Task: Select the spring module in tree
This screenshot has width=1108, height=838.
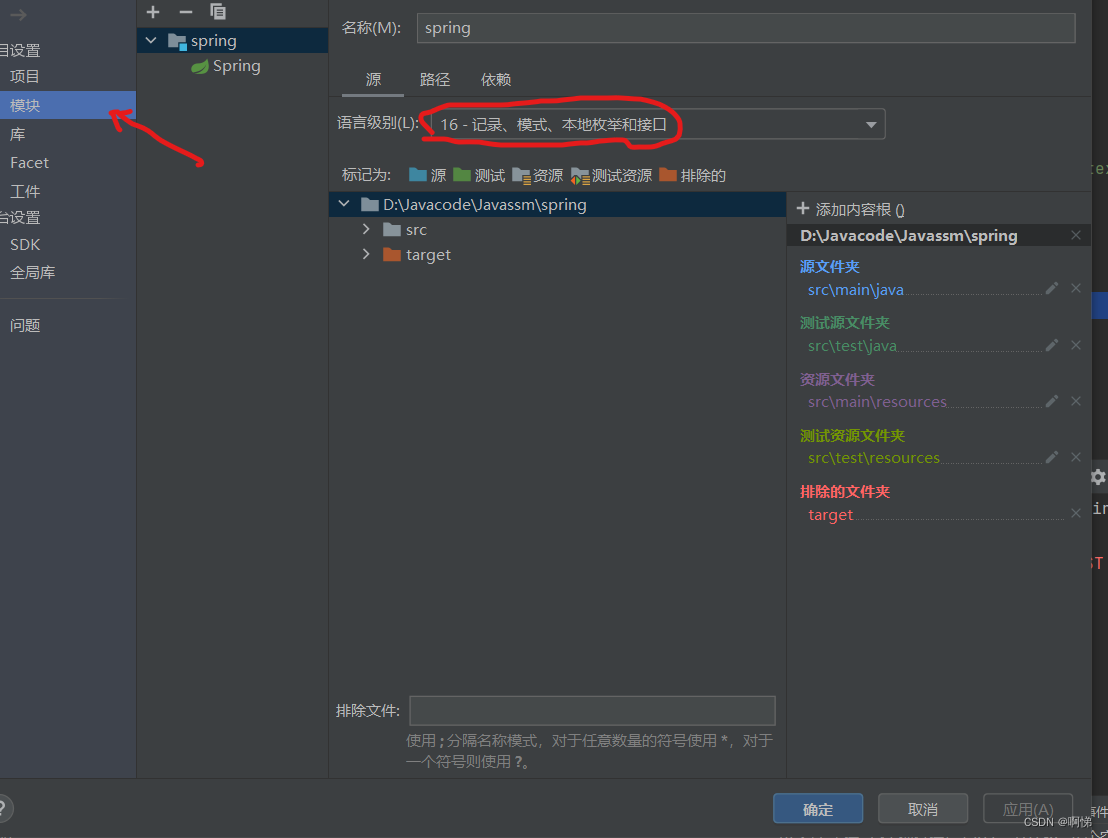Action: click(x=232, y=40)
